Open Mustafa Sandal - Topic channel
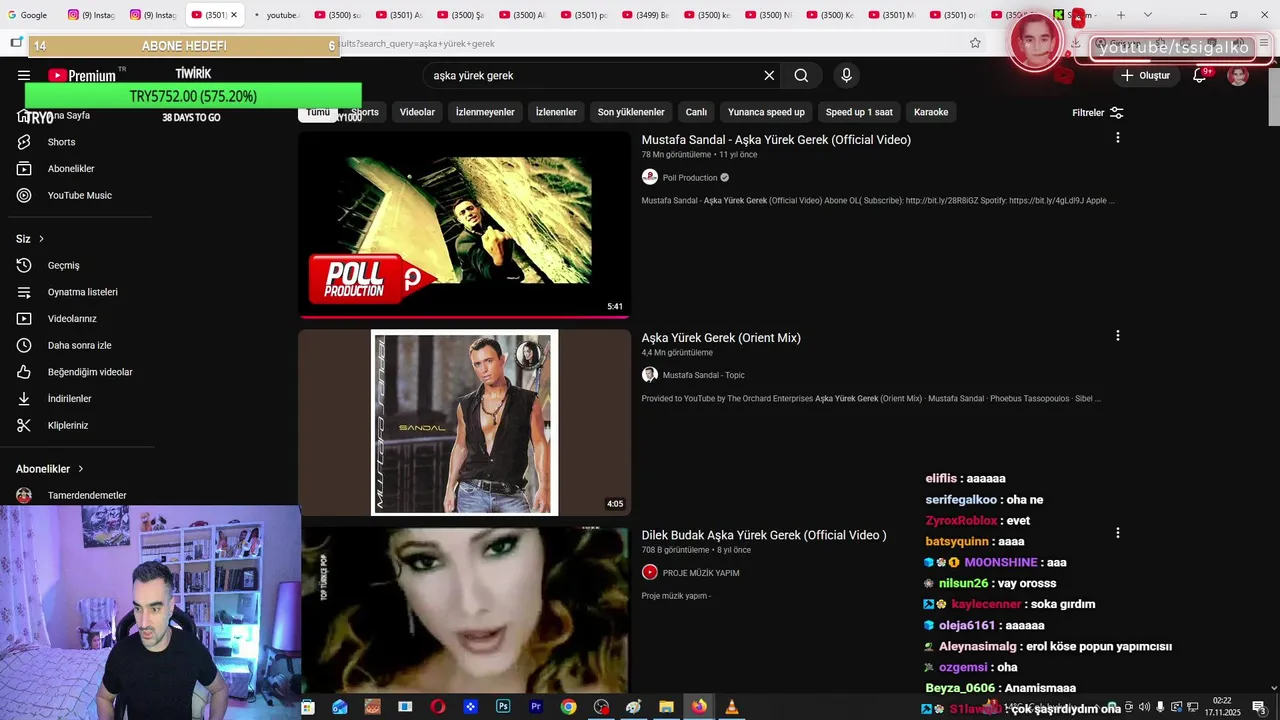 [x=703, y=375]
